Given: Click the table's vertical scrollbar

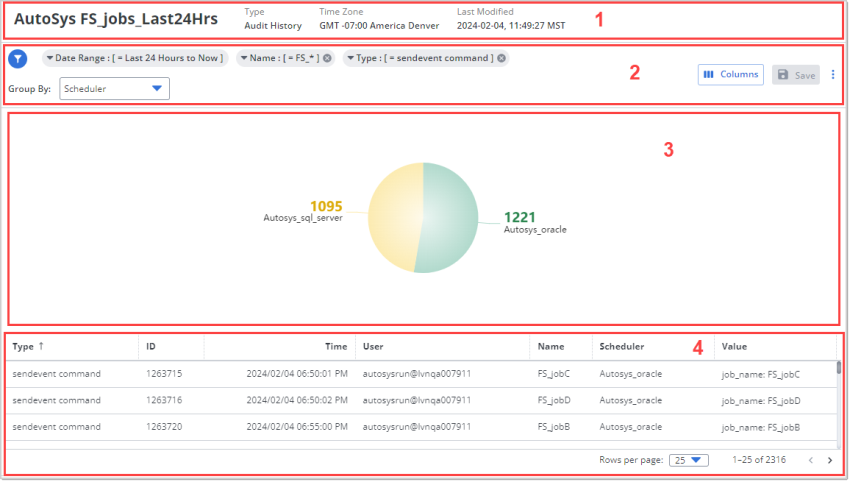Looking at the screenshot, I should click(x=839, y=369).
